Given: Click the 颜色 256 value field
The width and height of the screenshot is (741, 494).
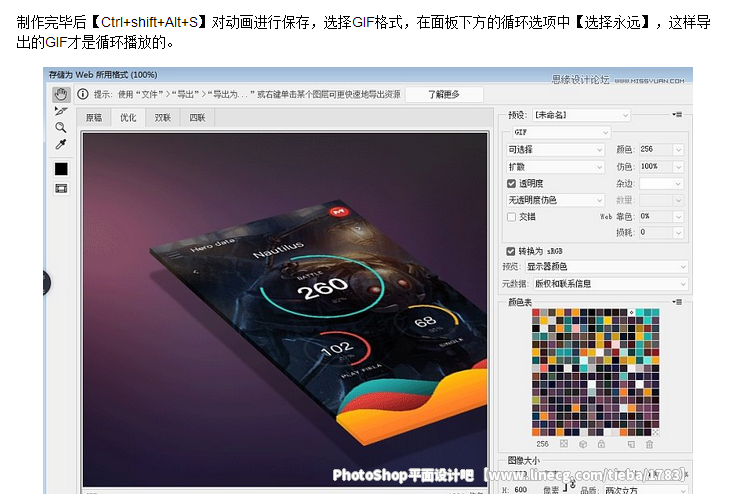Looking at the screenshot, I should (x=656, y=150).
